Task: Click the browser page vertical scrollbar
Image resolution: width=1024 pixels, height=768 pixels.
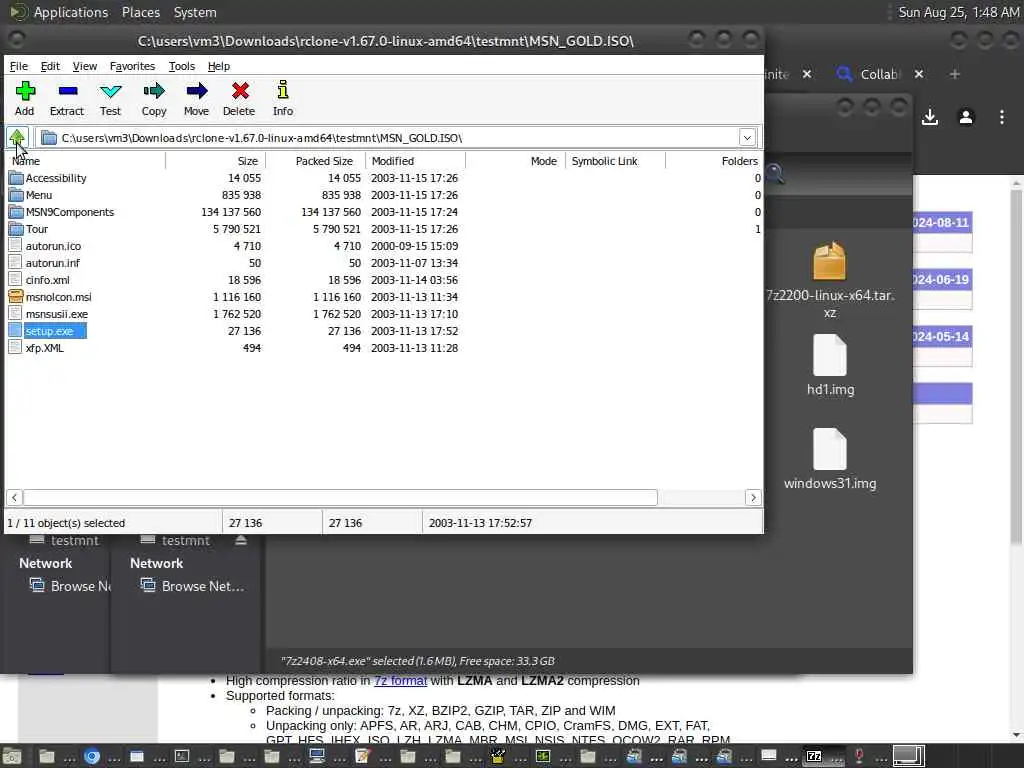Action: [1016, 366]
